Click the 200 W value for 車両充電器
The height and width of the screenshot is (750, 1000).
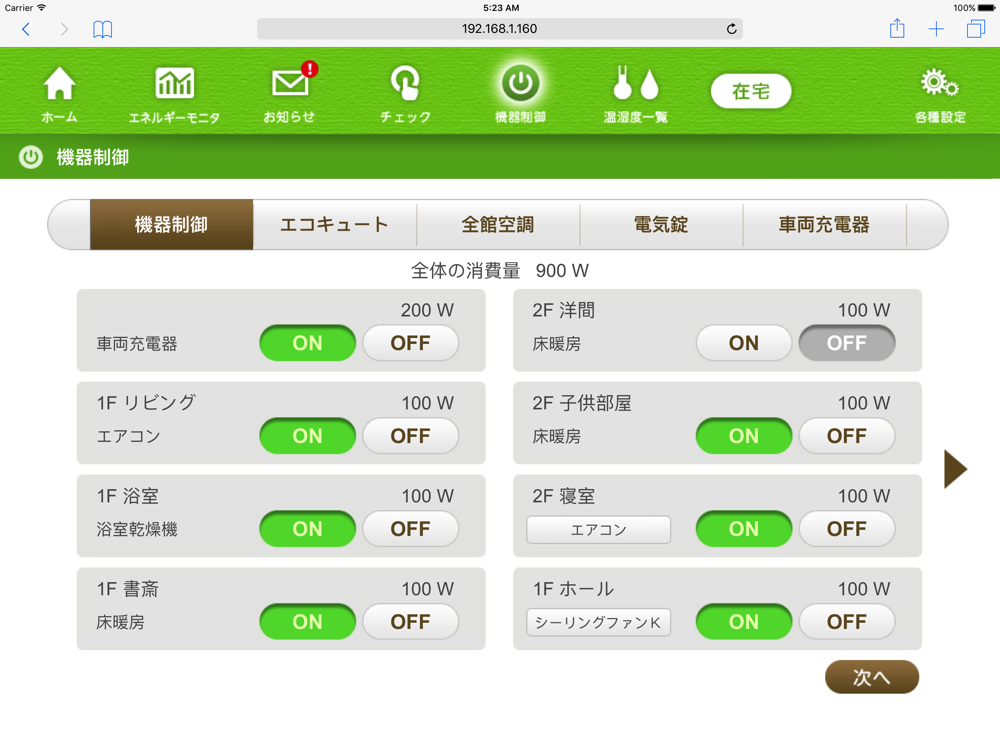(x=427, y=311)
